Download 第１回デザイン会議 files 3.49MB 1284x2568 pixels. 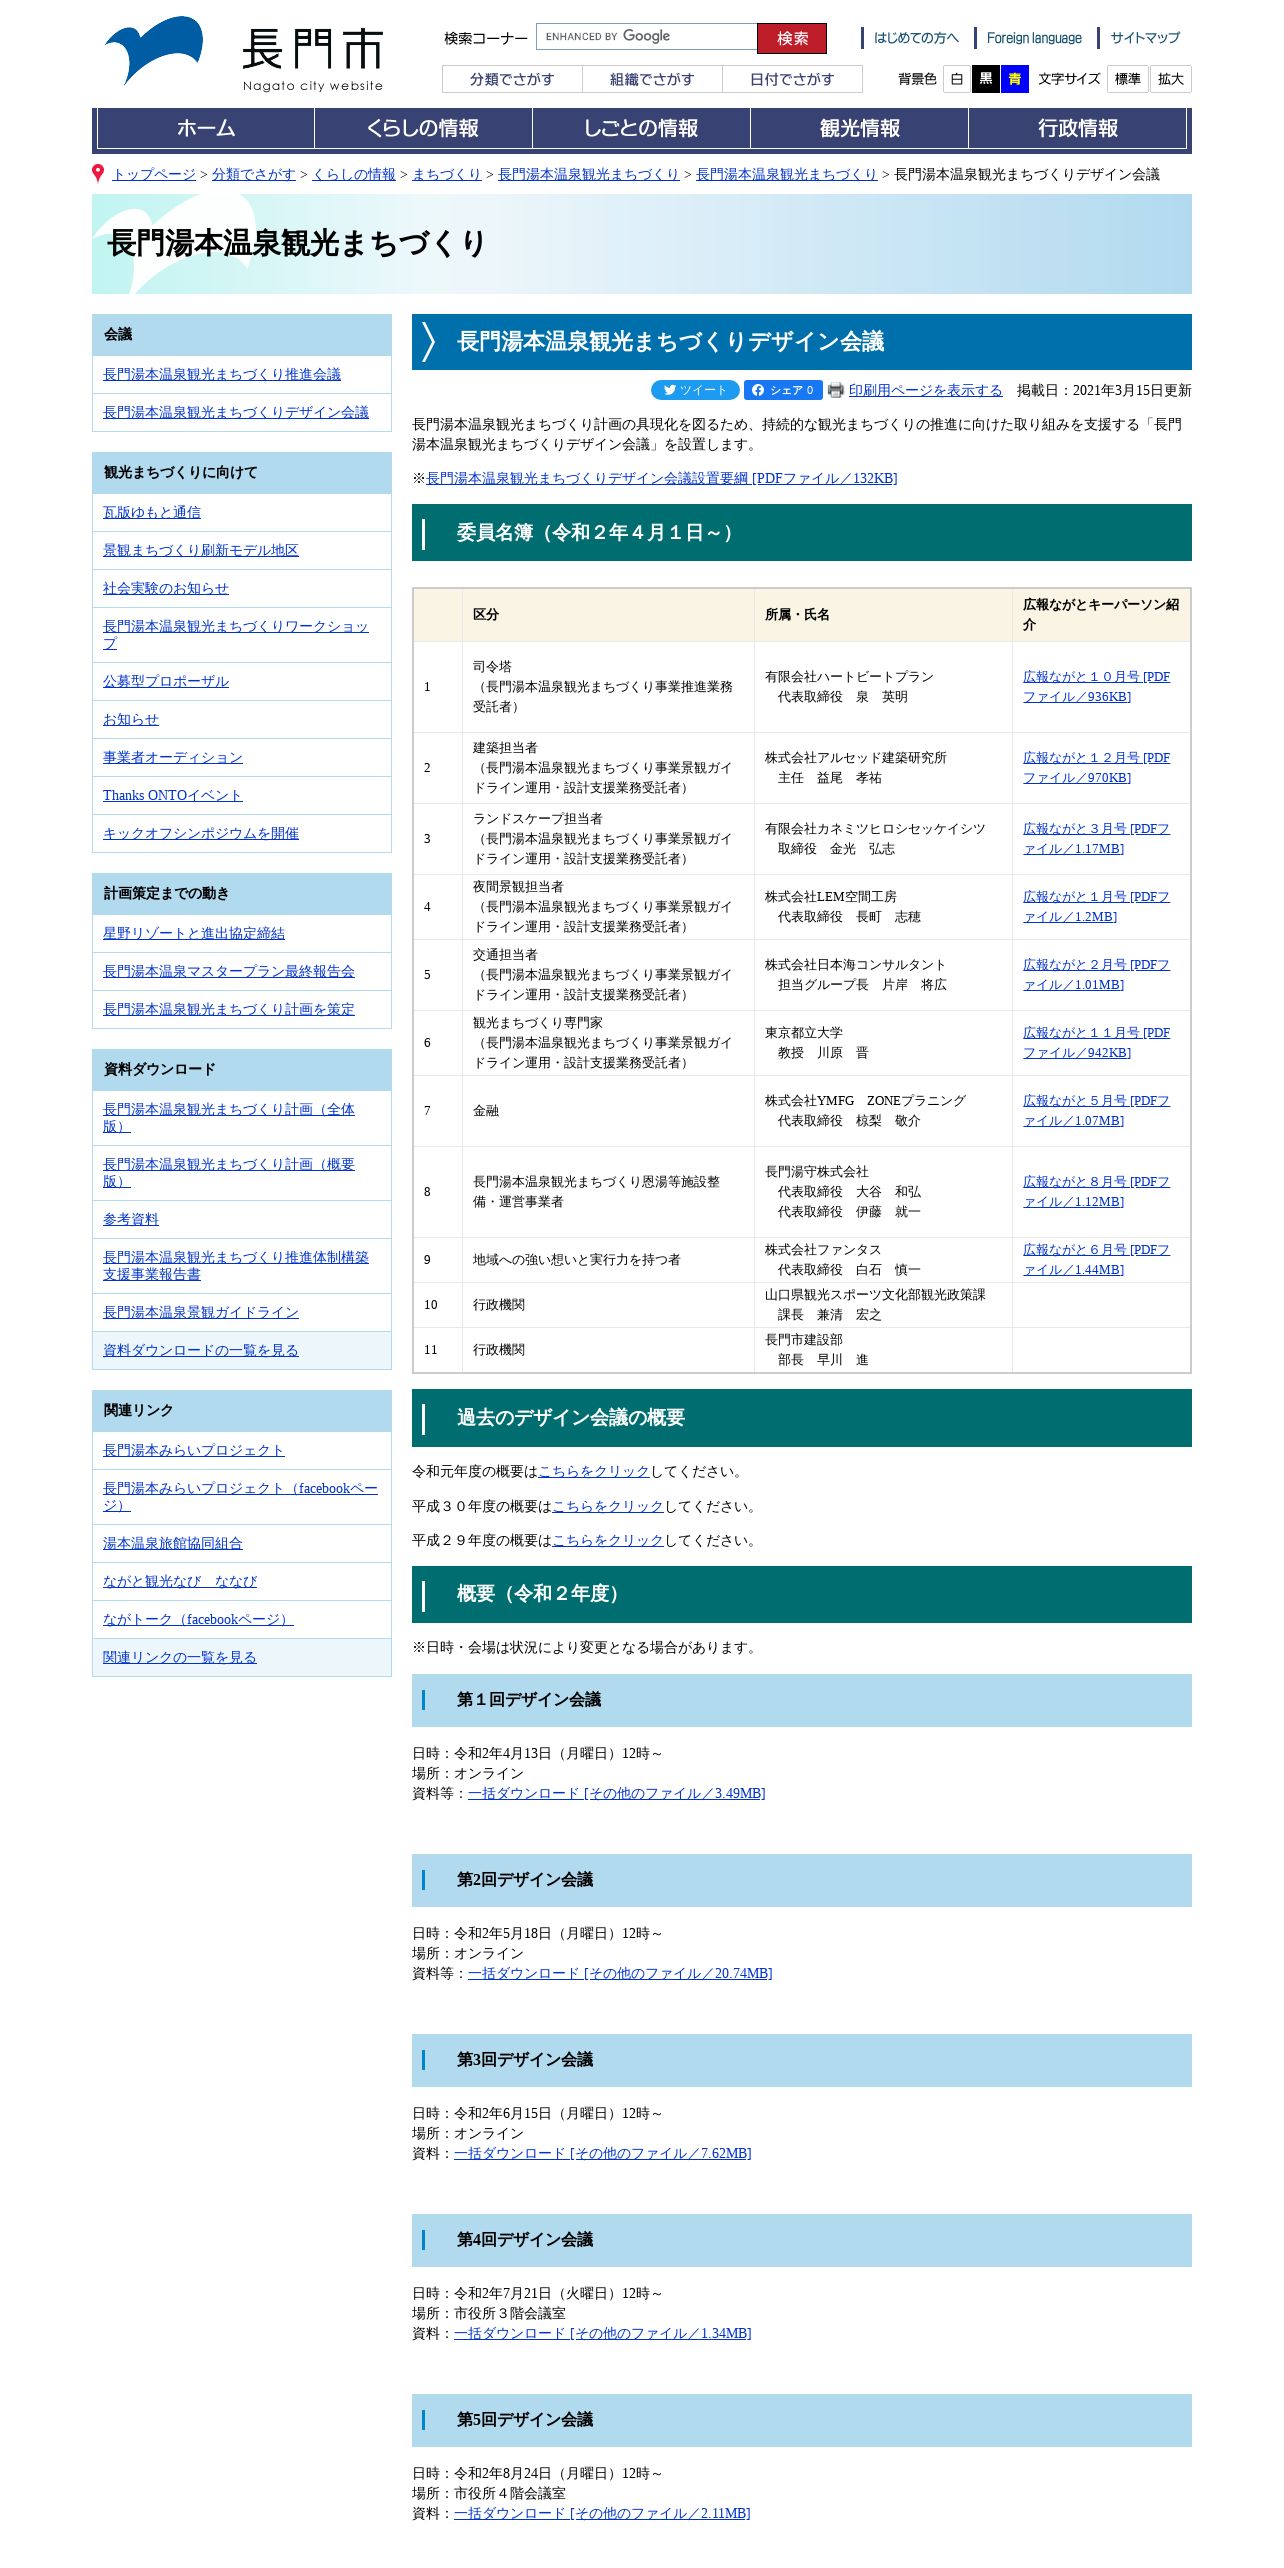pyautogui.click(x=616, y=1793)
